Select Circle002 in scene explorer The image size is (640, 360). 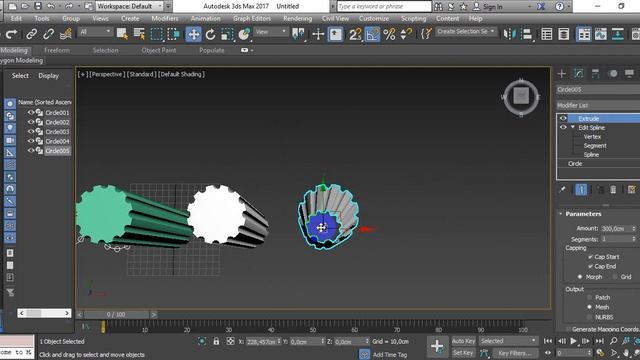(57, 122)
